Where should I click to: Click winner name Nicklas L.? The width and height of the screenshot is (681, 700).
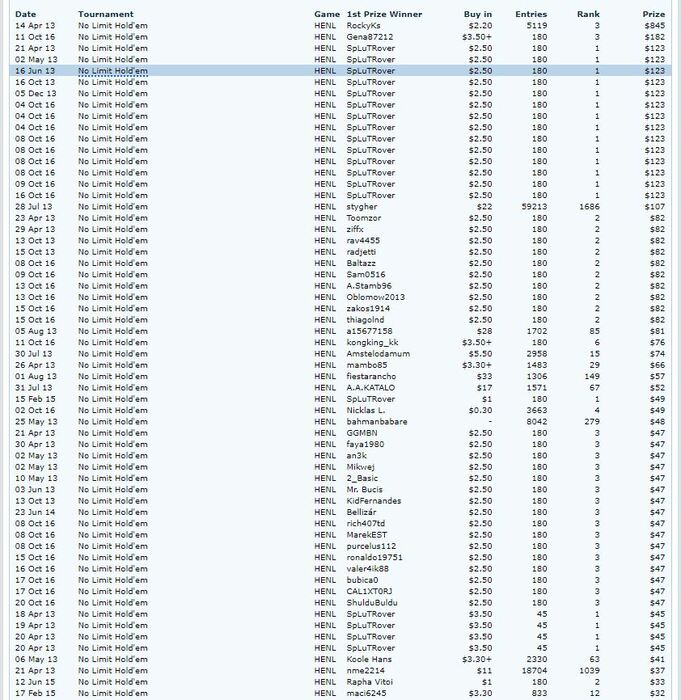click(x=366, y=411)
